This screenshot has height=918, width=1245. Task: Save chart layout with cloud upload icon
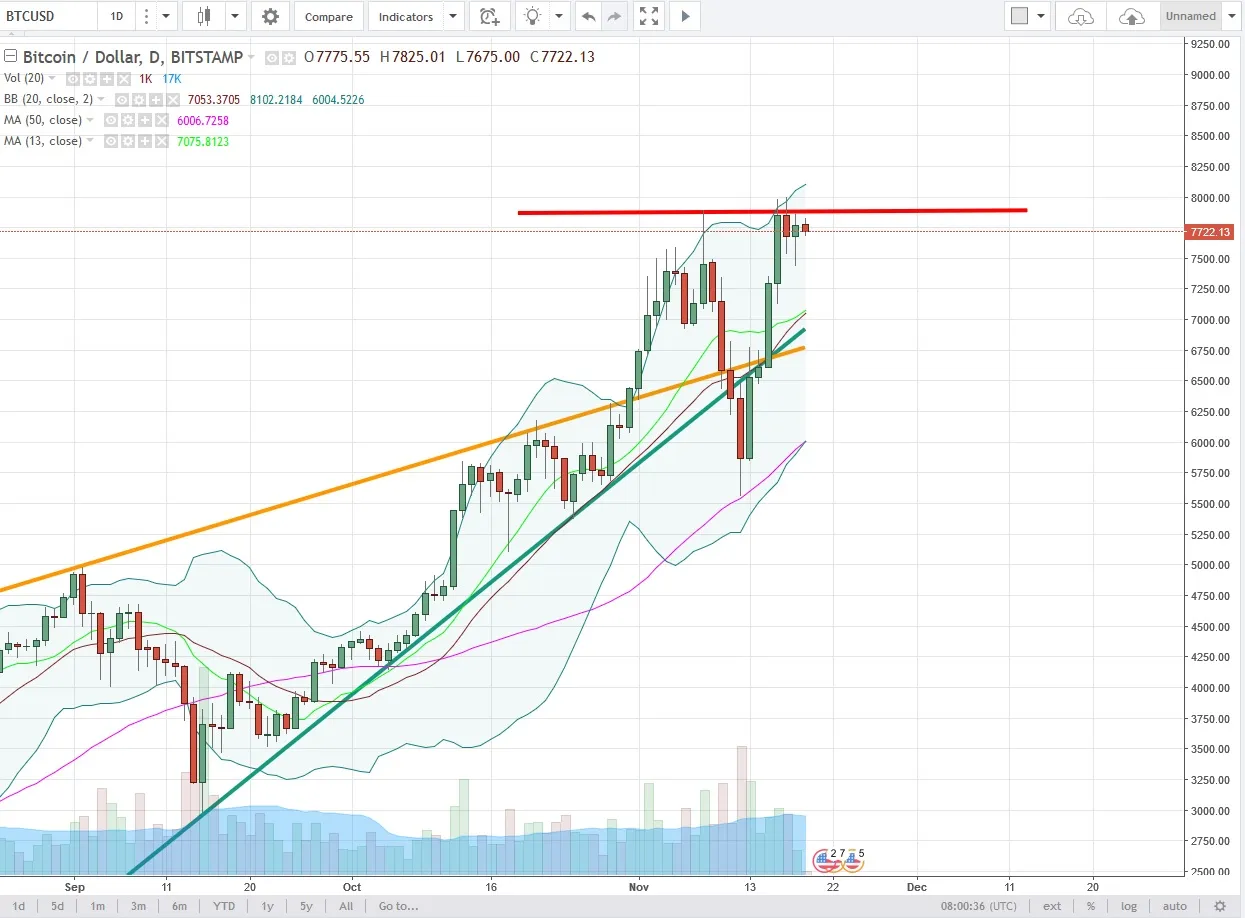(1132, 16)
